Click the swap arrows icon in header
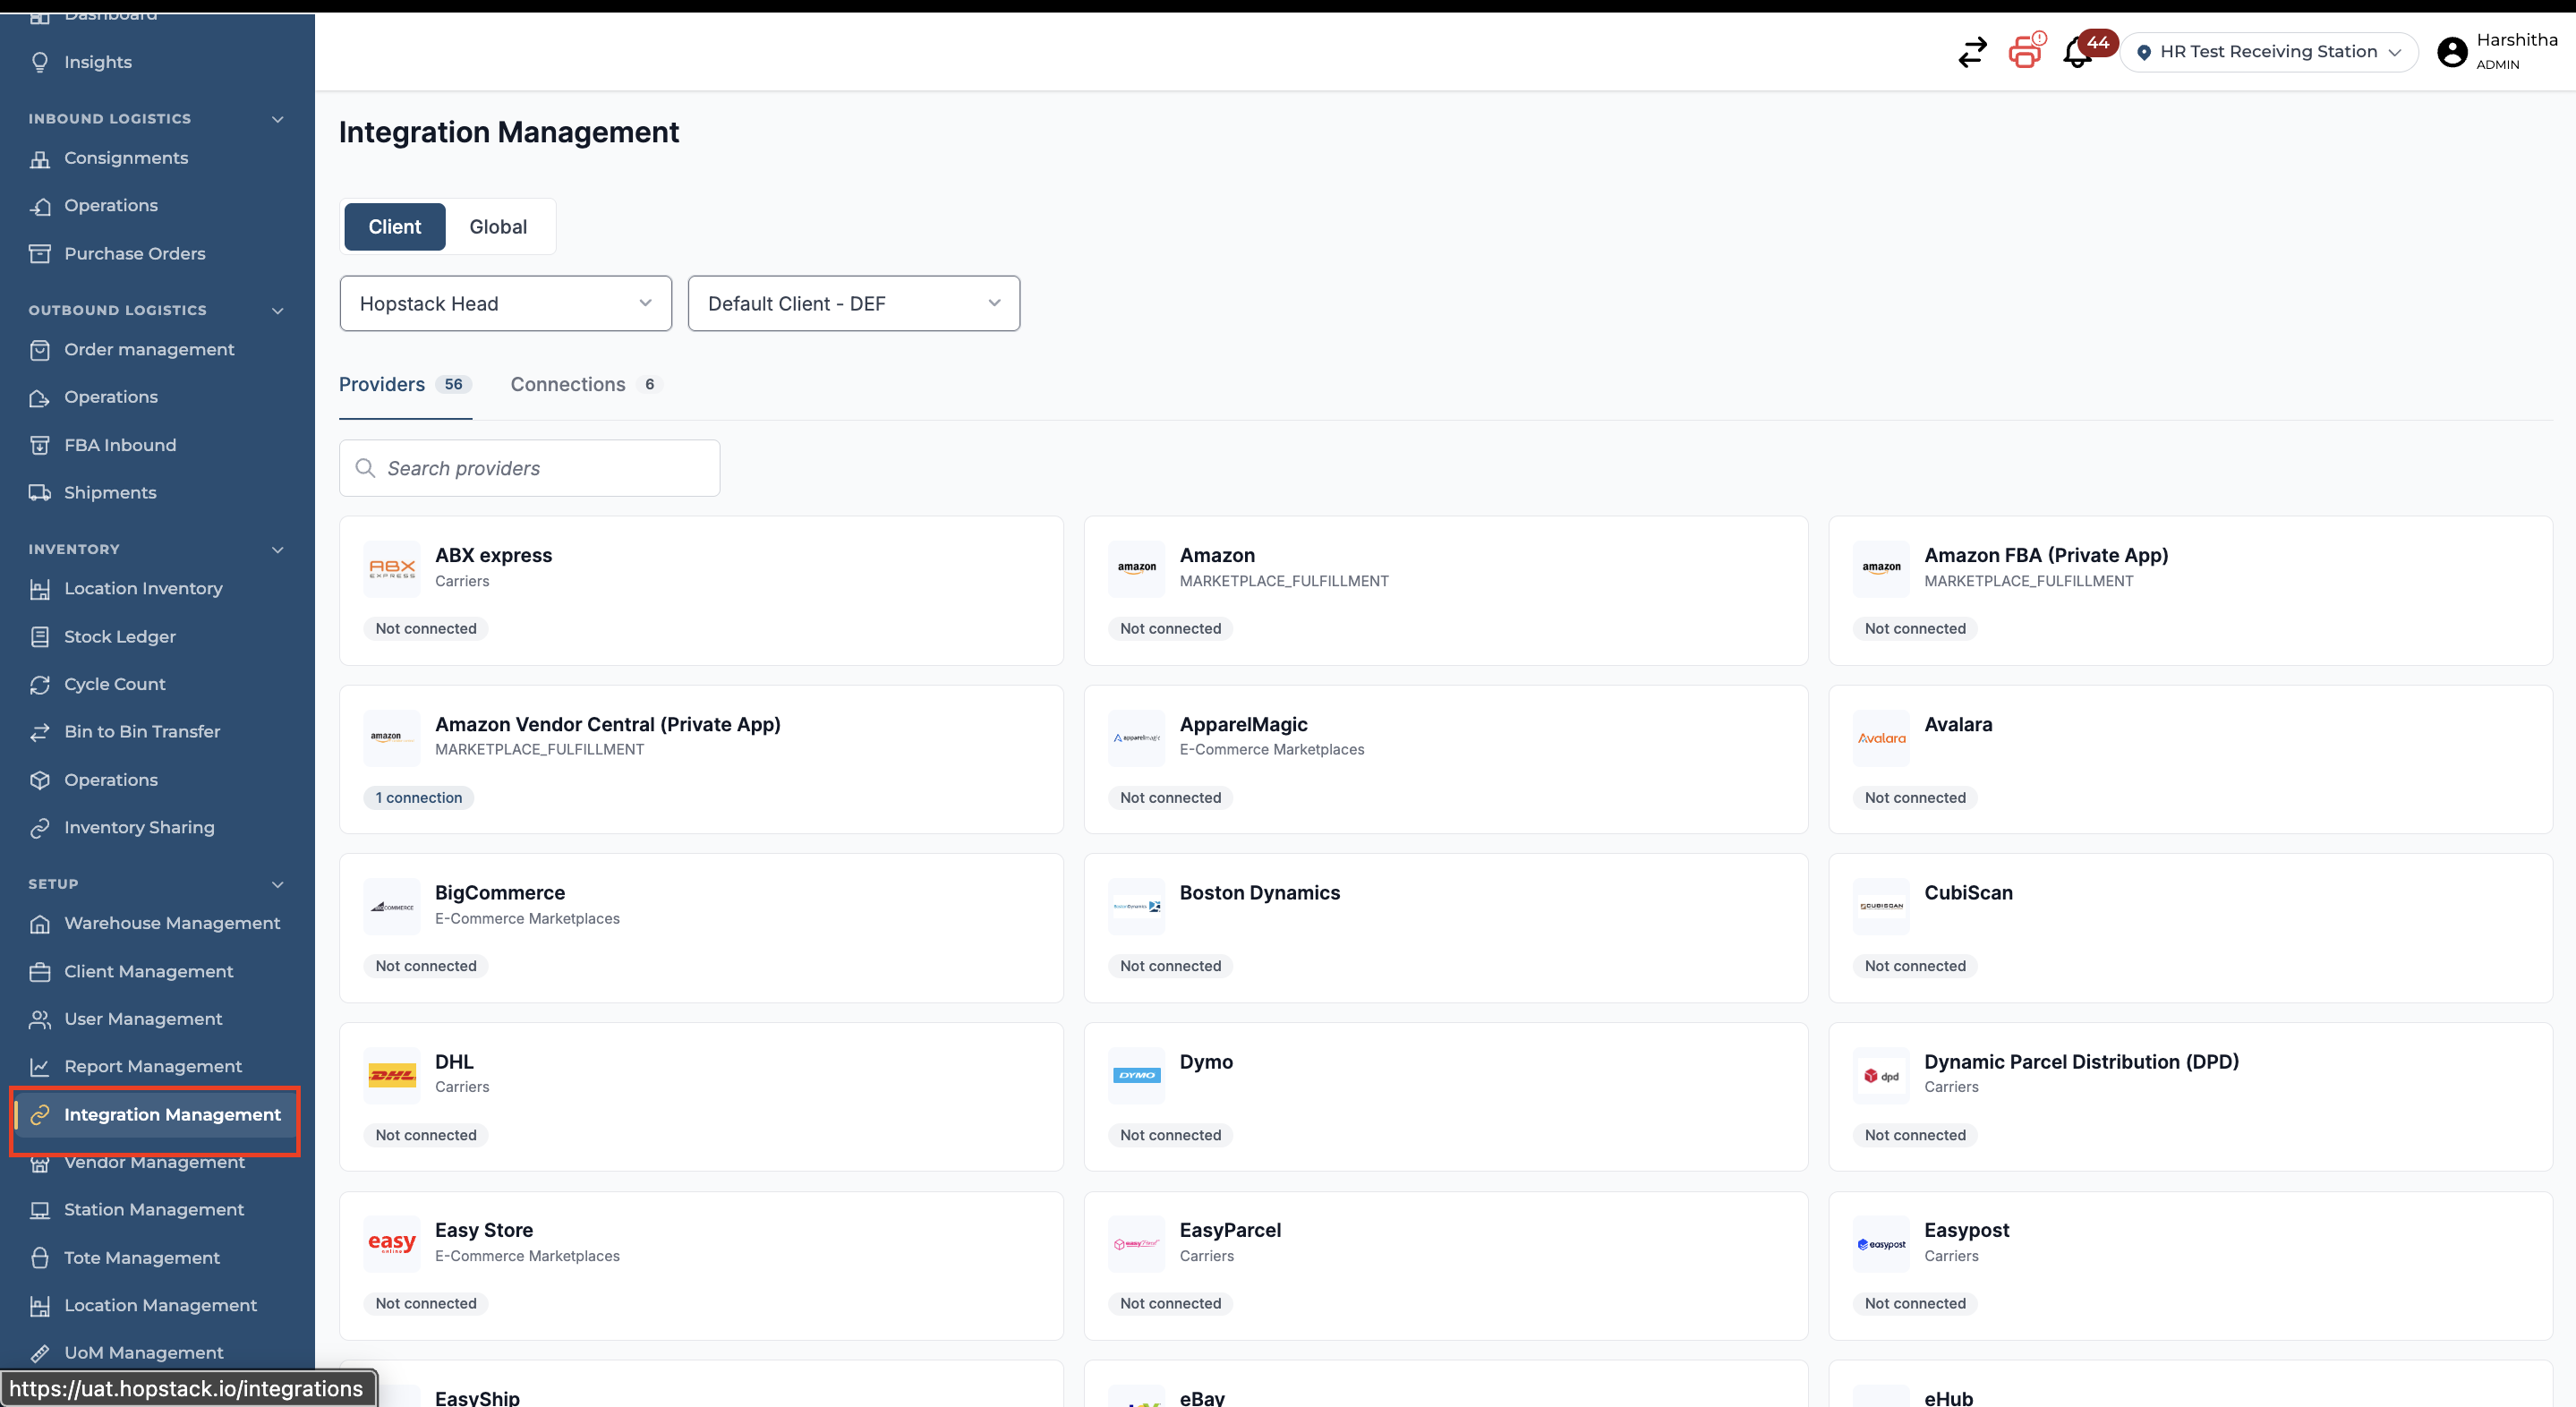Viewport: 2576px width, 1407px height. click(1972, 52)
